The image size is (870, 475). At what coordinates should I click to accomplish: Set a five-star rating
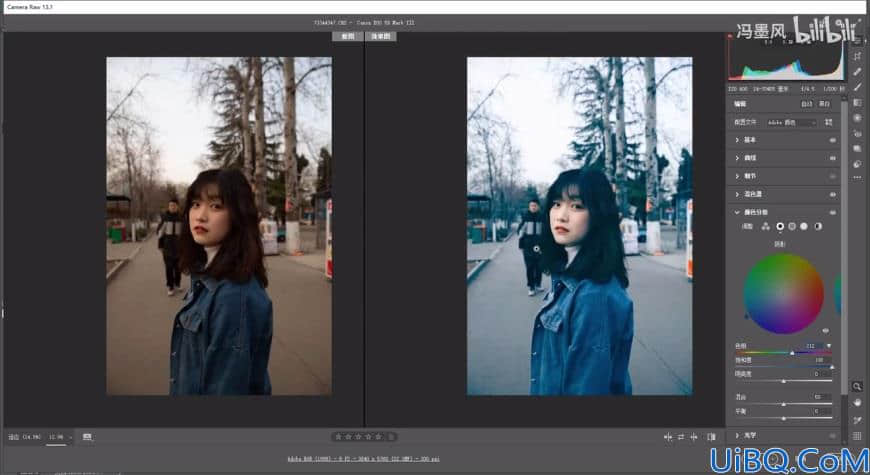(378, 437)
